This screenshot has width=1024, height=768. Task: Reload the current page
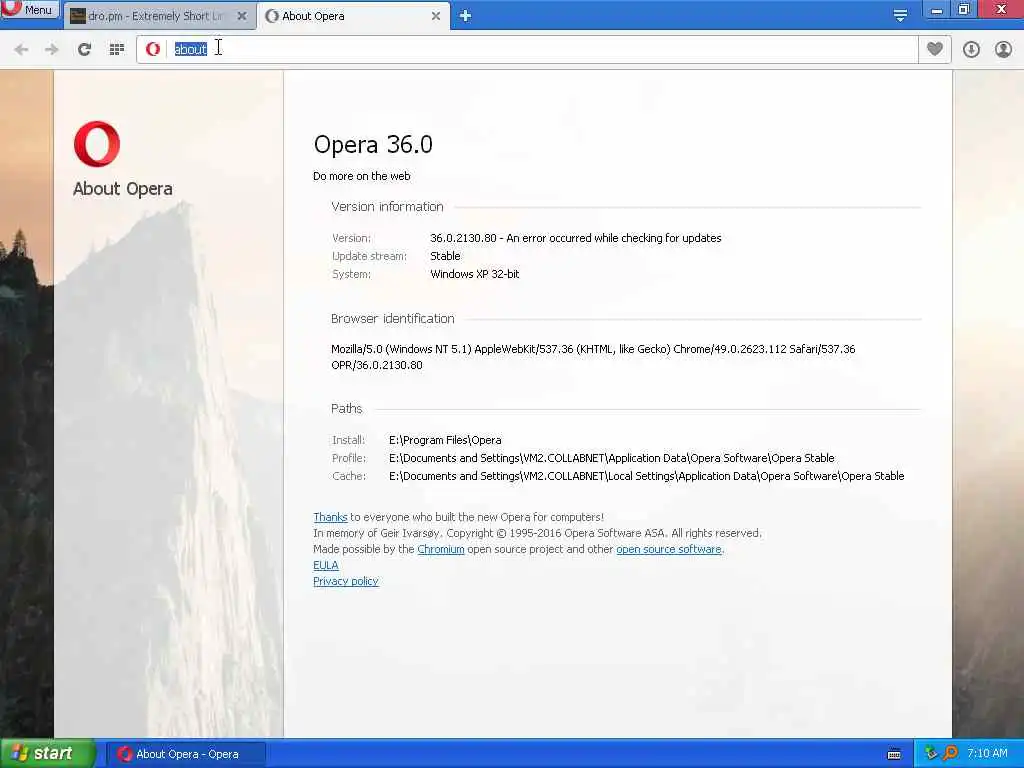tap(84, 49)
